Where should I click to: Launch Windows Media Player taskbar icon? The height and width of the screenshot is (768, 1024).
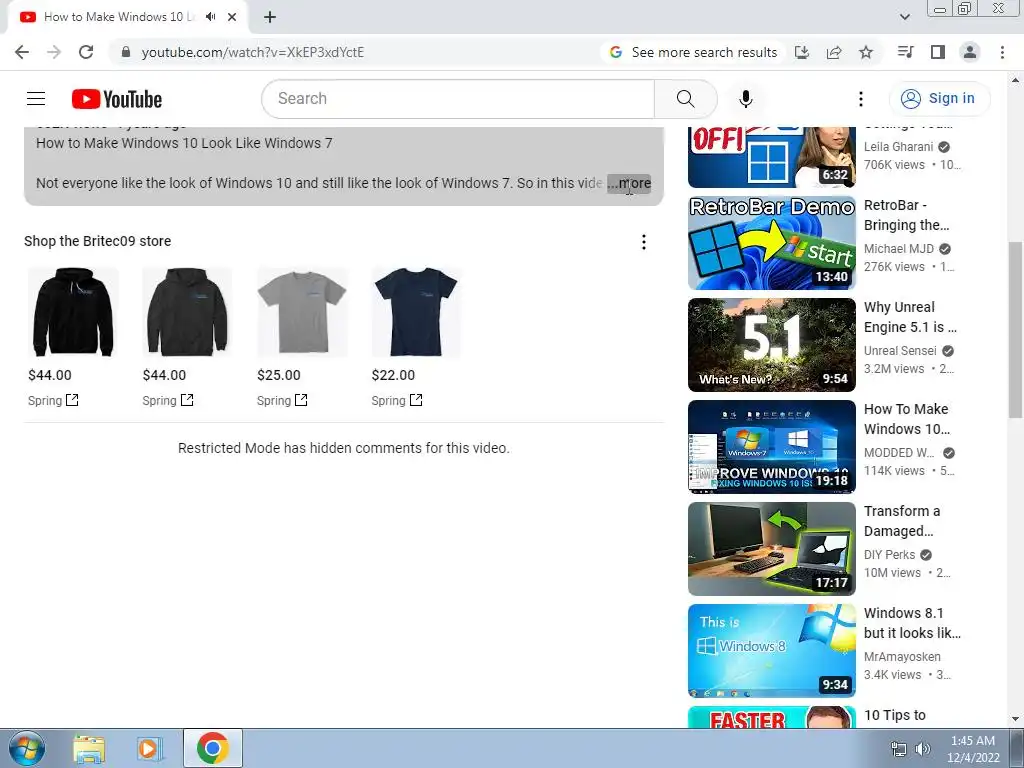point(150,748)
